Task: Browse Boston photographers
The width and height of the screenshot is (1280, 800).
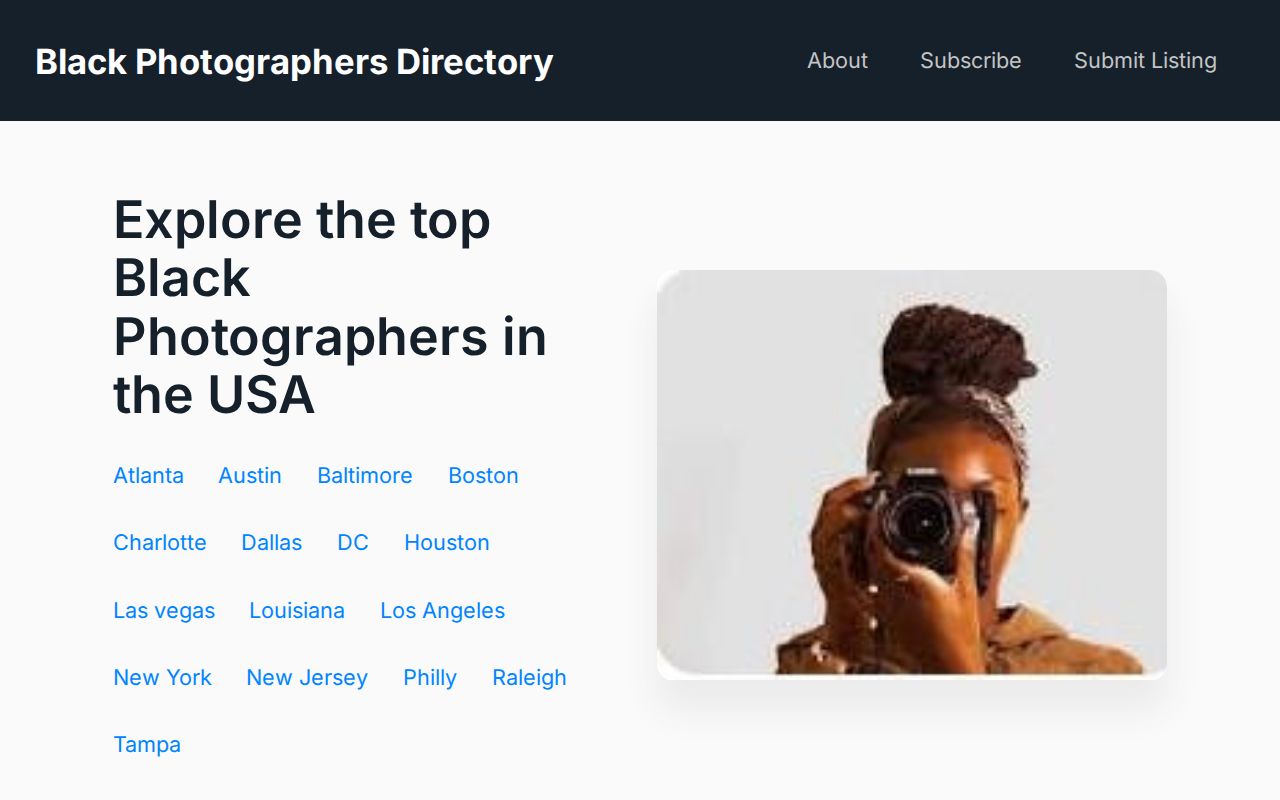Action: click(483, 475)
